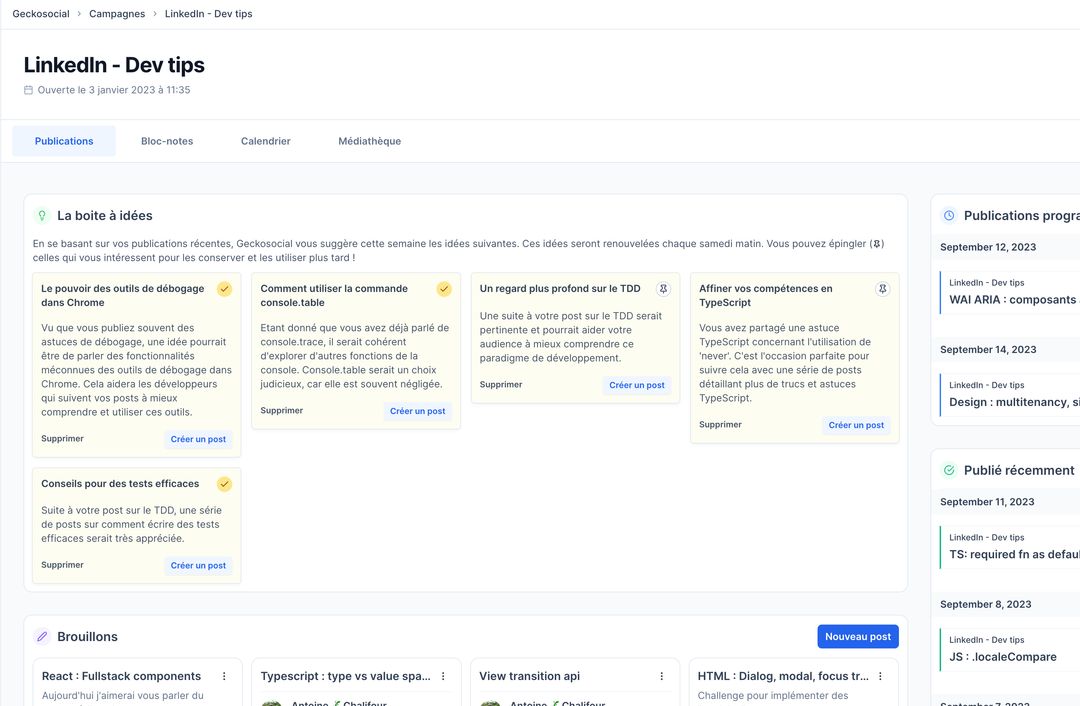Go to Campagnes breadcrumb
Viewport: 1080px width, 706px height.
pyautogui.click(x=117, y=14)
